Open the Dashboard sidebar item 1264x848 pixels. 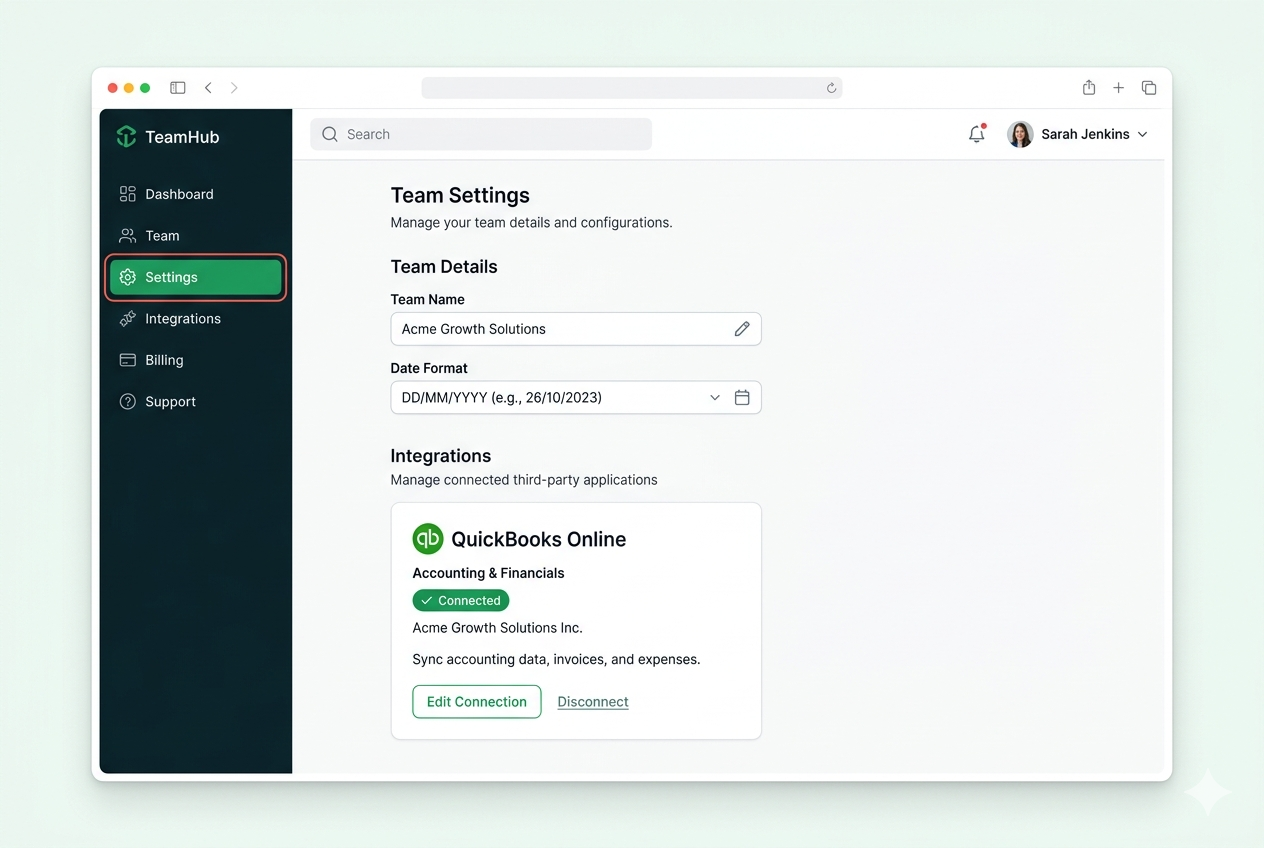(196, 194)
